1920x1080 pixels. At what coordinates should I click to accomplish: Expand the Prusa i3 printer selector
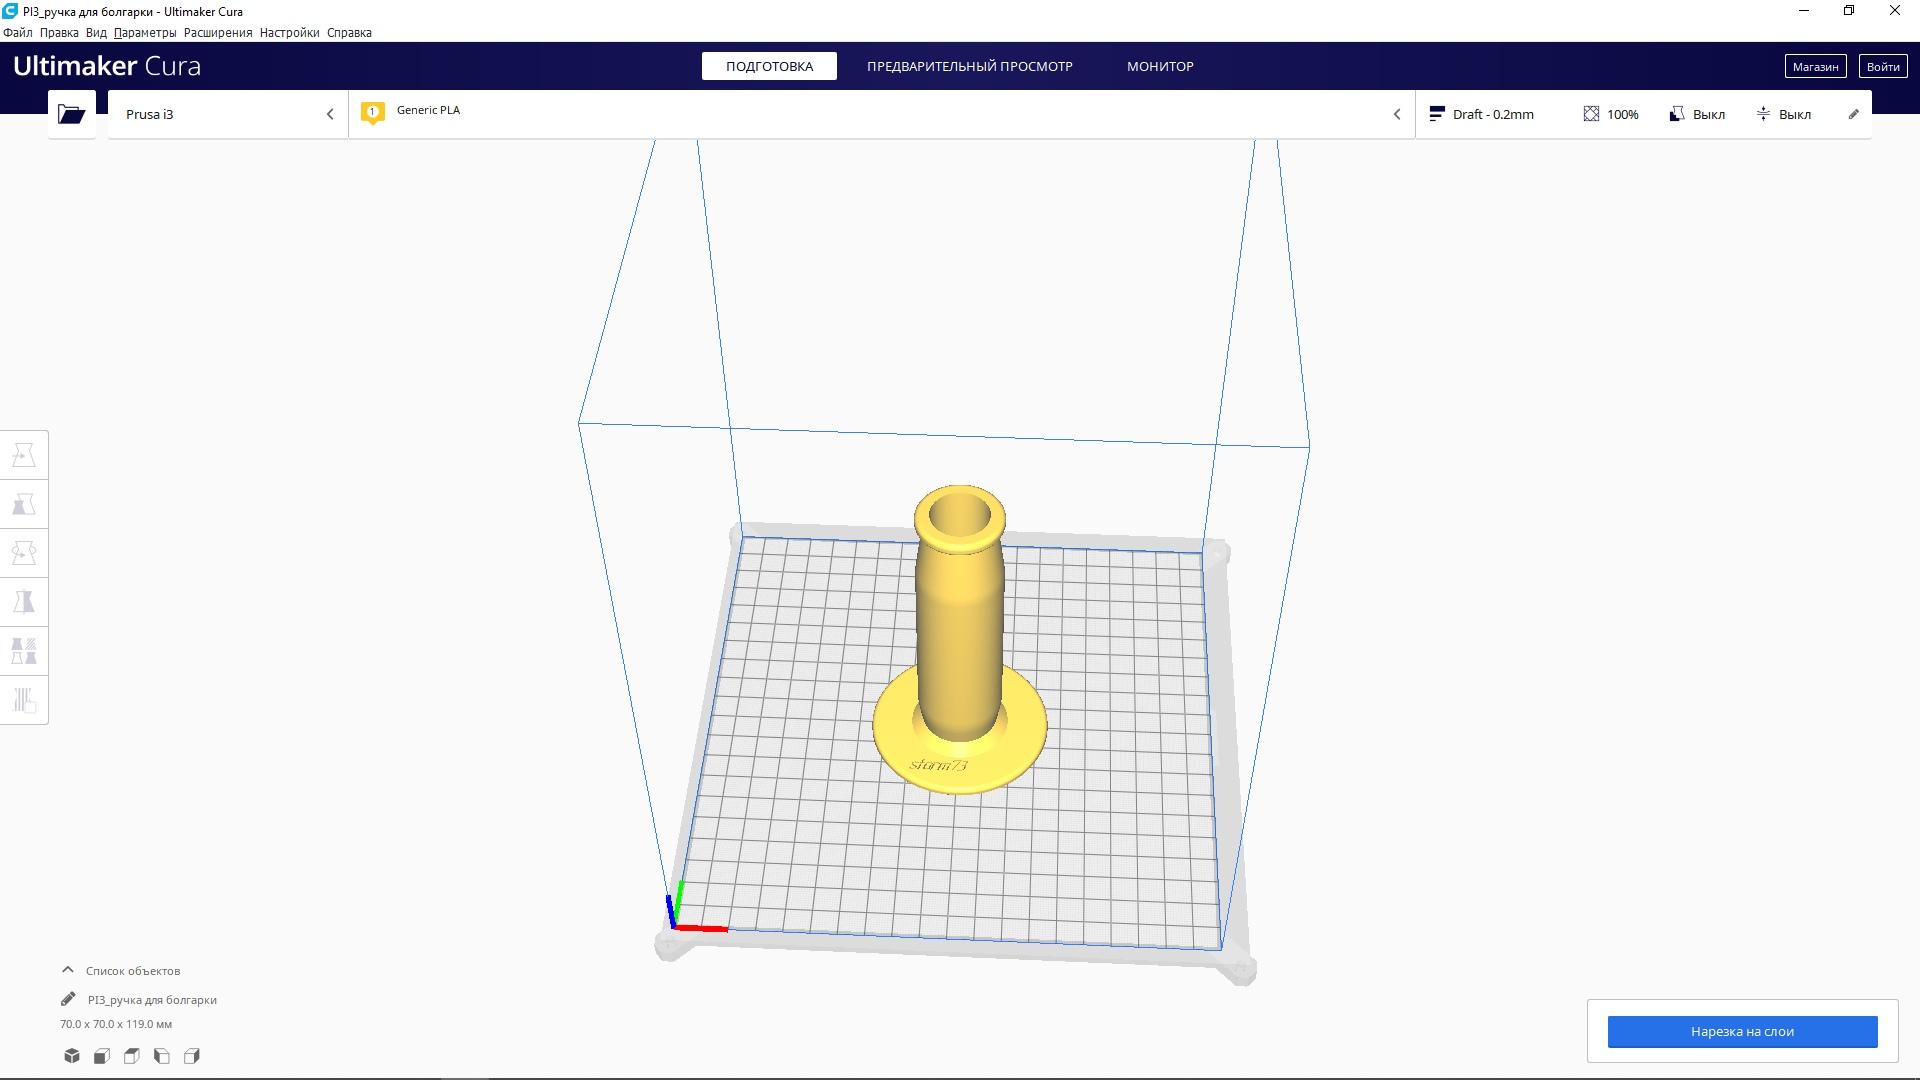[228, 114]
